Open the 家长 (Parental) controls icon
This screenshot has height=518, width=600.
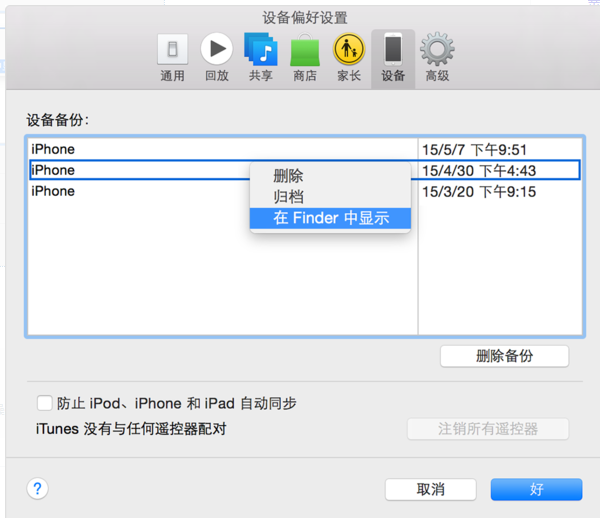pos(349,57)
